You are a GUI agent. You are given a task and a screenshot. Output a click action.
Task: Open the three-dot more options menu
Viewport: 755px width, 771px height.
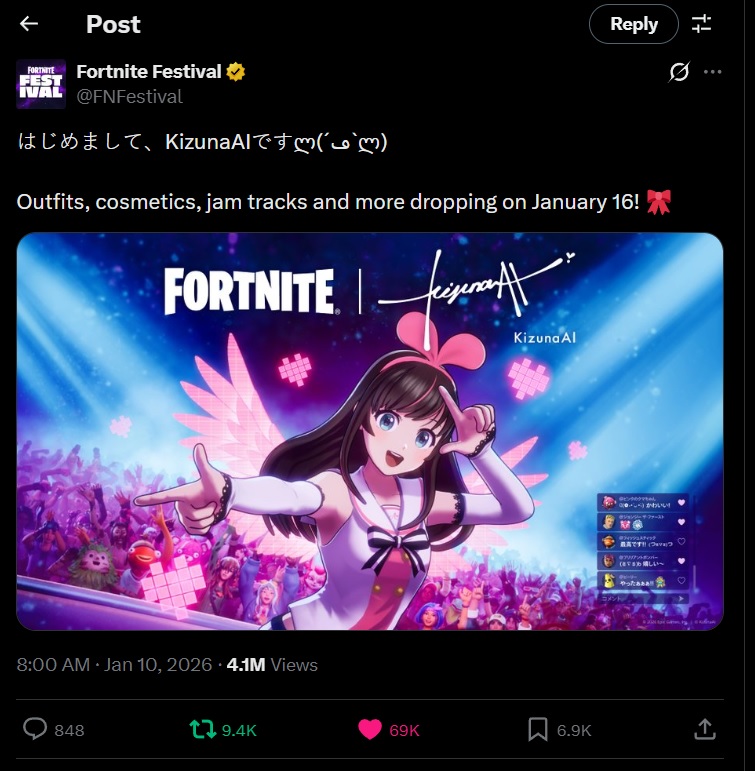point(712,72)
